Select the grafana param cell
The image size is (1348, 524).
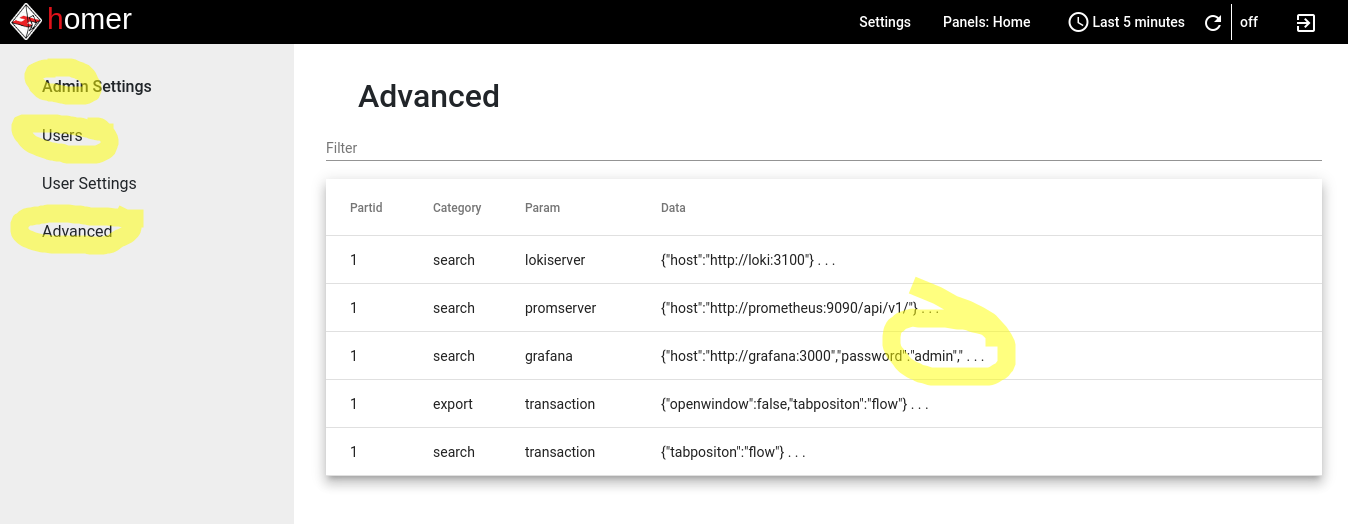click(549, 356)
